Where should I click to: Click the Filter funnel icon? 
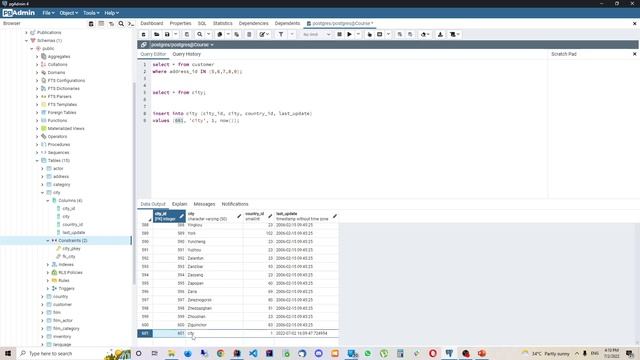pos(281,35)
